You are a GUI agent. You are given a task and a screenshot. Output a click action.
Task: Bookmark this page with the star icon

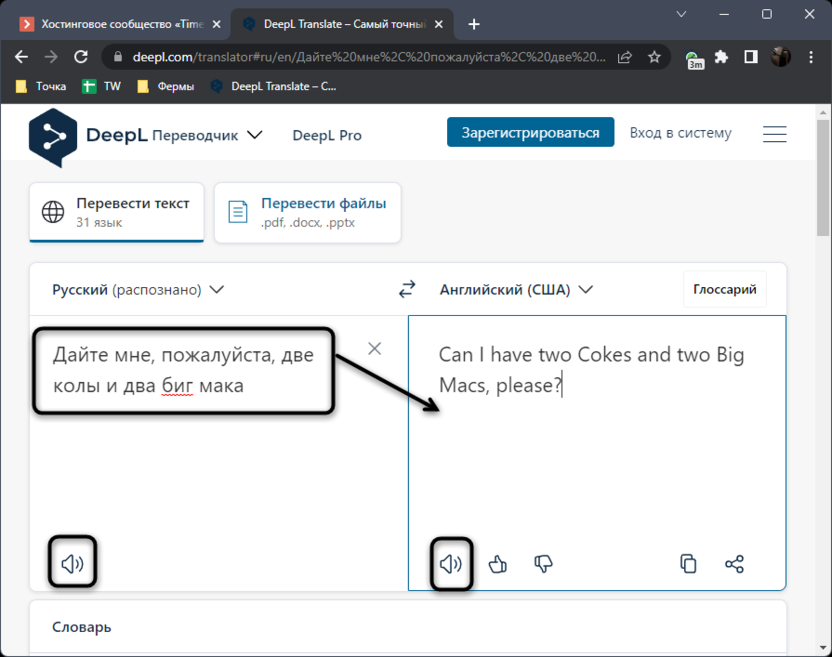(654, 57)
